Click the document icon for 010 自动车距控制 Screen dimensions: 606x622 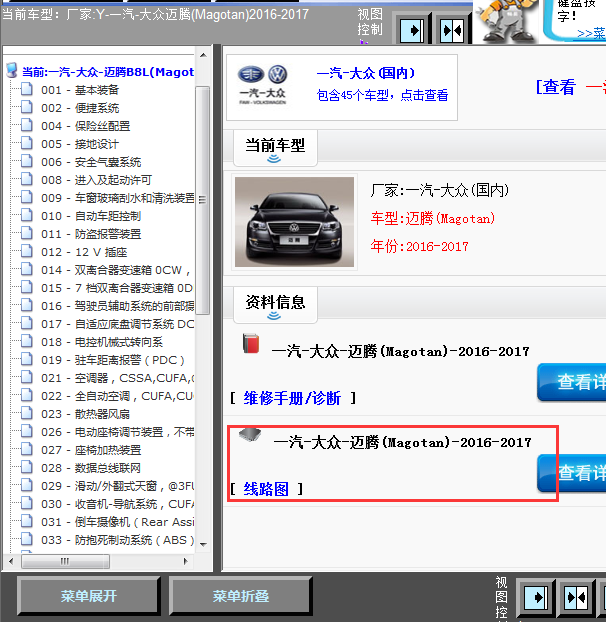click(x=27, y=215)
